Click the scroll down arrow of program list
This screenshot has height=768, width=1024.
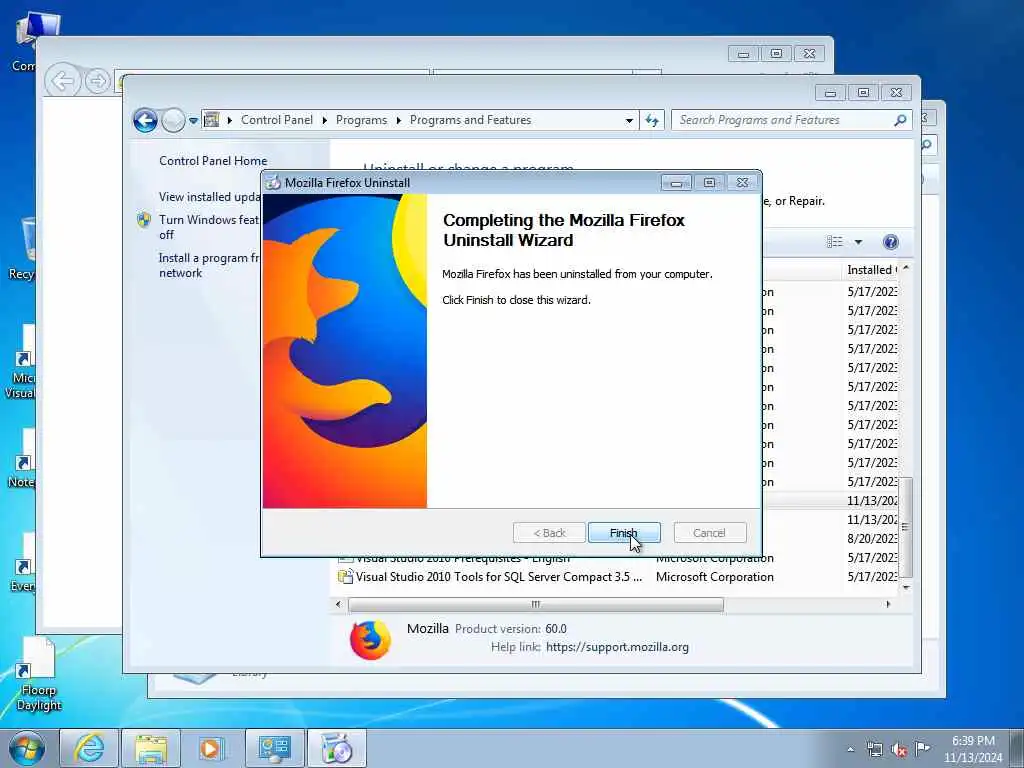pyautogui.click(x=906, y=587)
